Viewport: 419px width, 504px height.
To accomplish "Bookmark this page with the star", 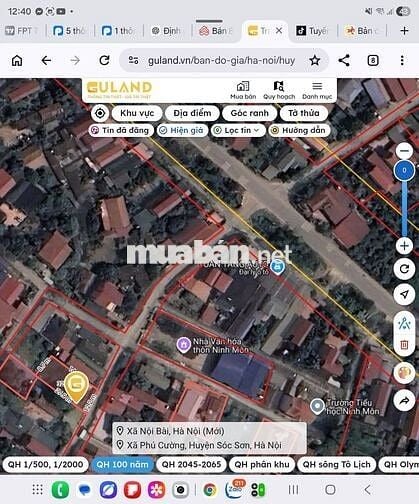I will [x=314, y=60].
